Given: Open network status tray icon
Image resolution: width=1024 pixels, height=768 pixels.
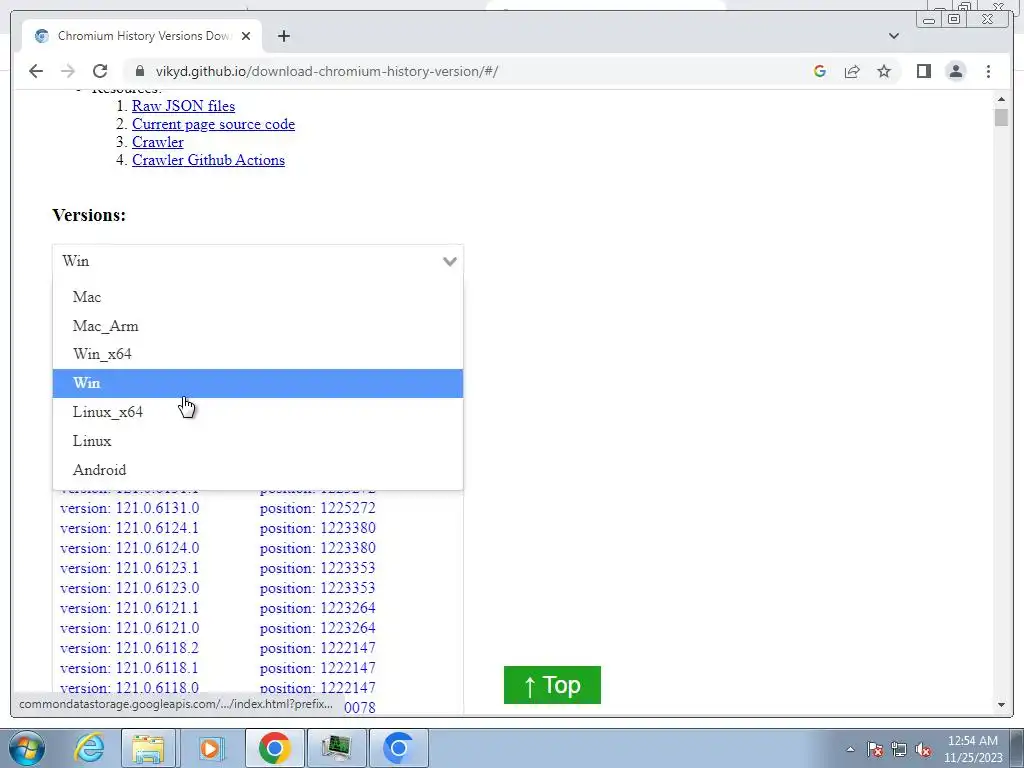Looking at the screenshot, I should pyautogui.click(x=899, y=749).
